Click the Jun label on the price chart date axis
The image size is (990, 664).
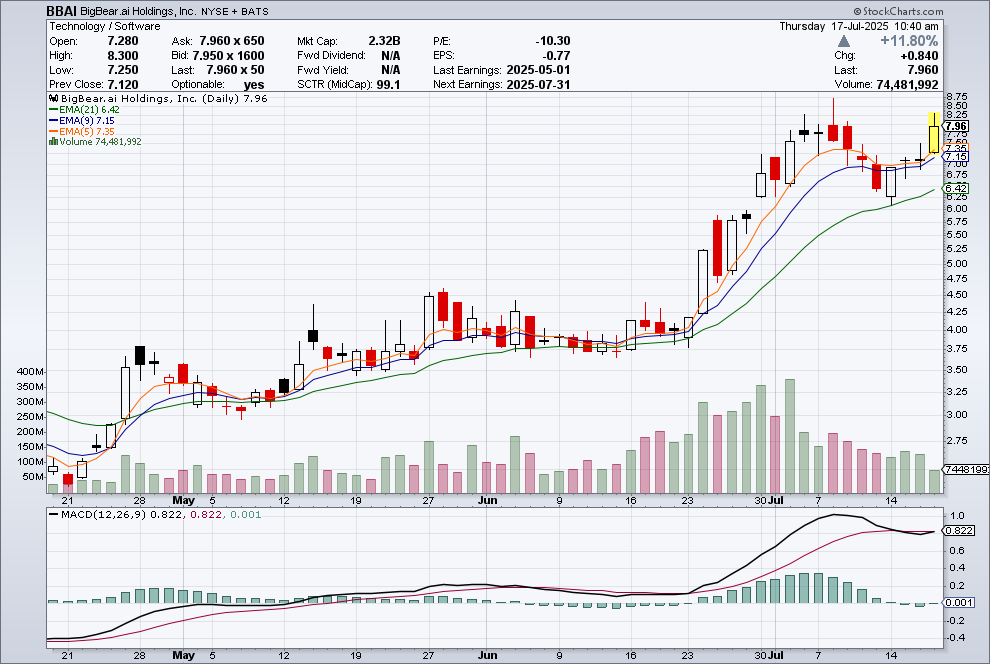pyautogui.click(x=487, y=501)
